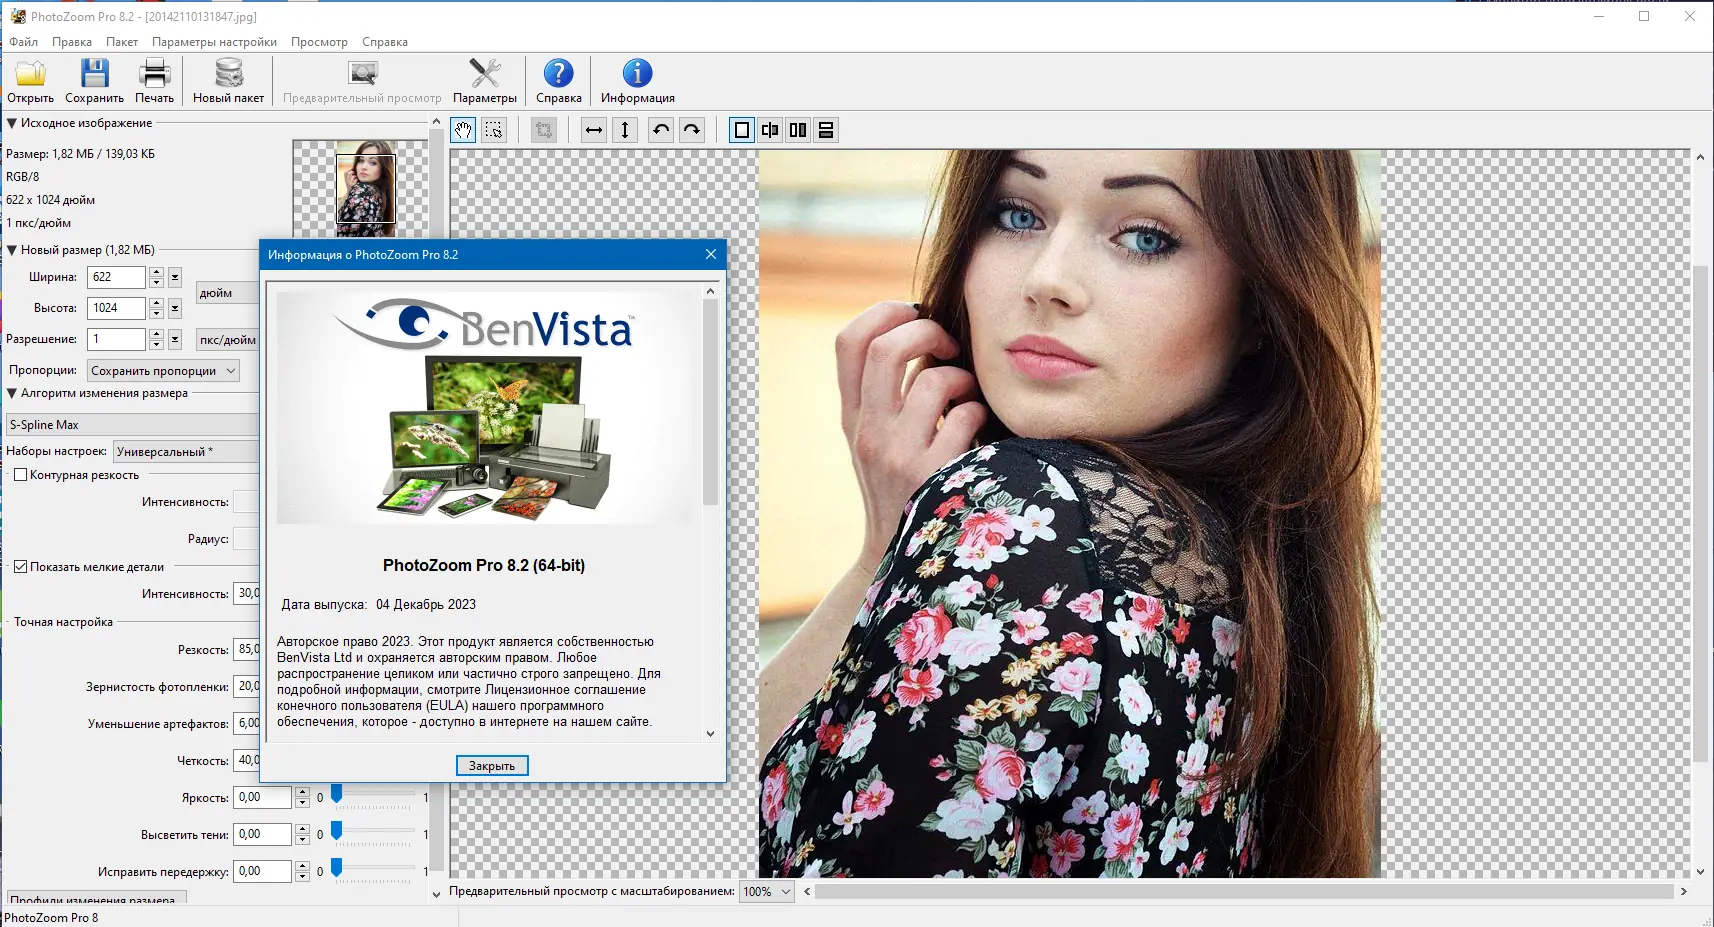Flip the image horizontally
This screenshot has width=1714, height=927.
594,130
